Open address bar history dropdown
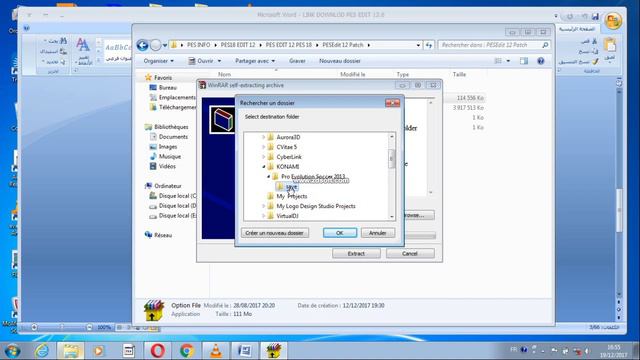 418,45
